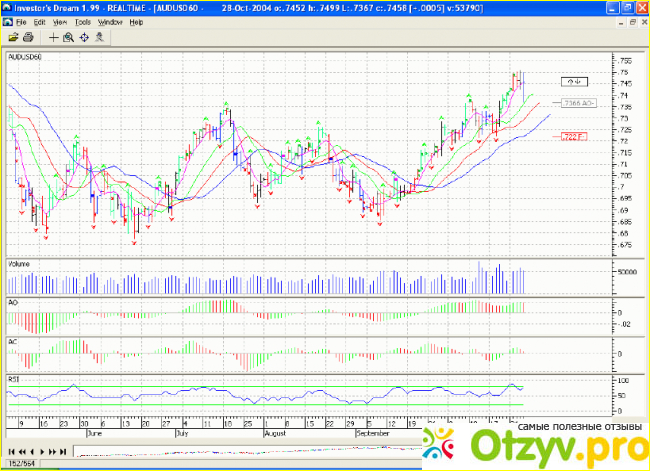Image resolution: width=650 pixels, height=471 pixels.
Task: Click the up/down arrows box on chart
Action: pos(573,81)
